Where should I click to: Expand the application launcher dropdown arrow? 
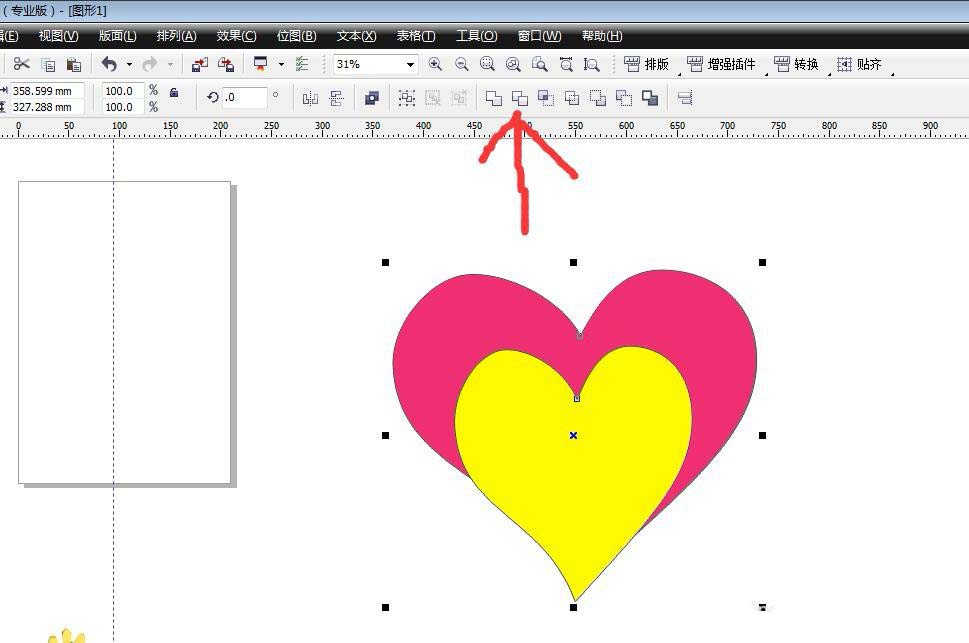[x=281, y=64]
